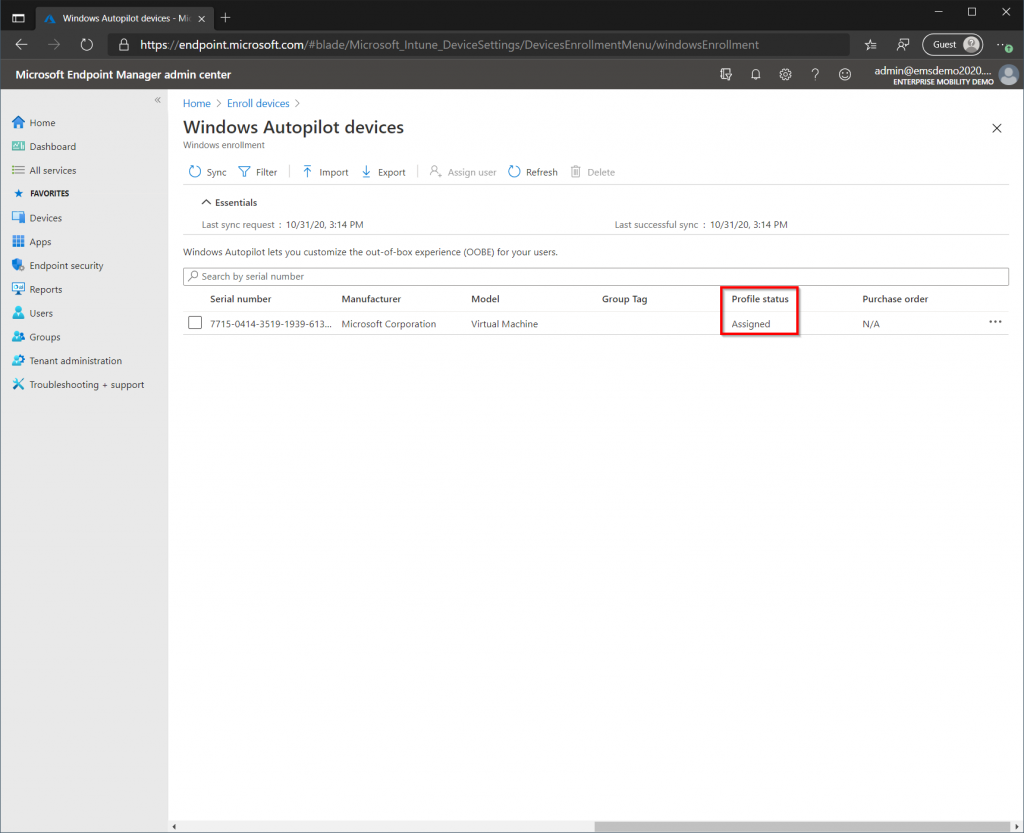Import Autopilot devices
The width and height of the screenshot is (1024, 833).
[x=325, y=172]
